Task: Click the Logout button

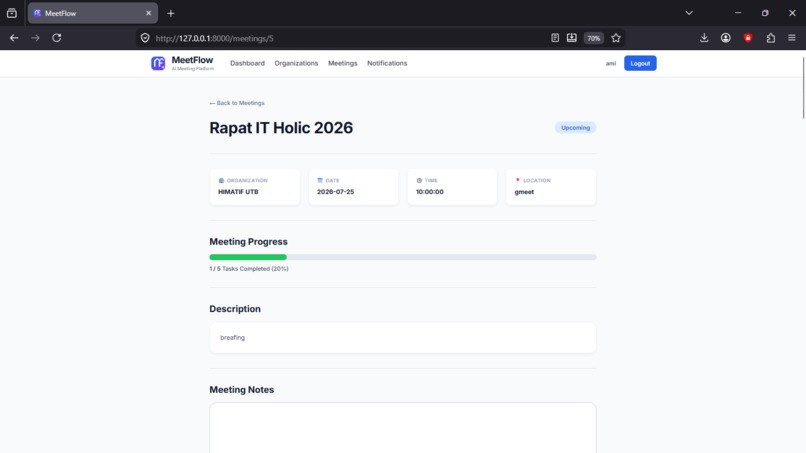Action: (640, 63)
